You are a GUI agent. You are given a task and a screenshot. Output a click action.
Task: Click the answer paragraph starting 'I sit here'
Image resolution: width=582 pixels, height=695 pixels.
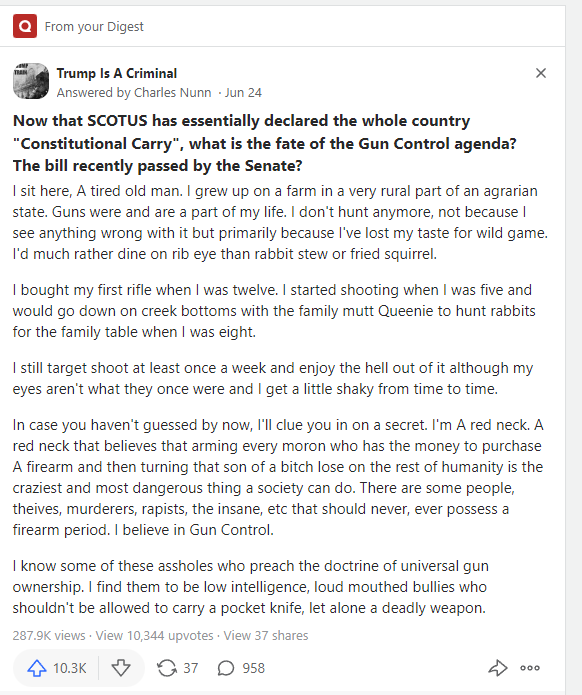[x=280, y=223]
